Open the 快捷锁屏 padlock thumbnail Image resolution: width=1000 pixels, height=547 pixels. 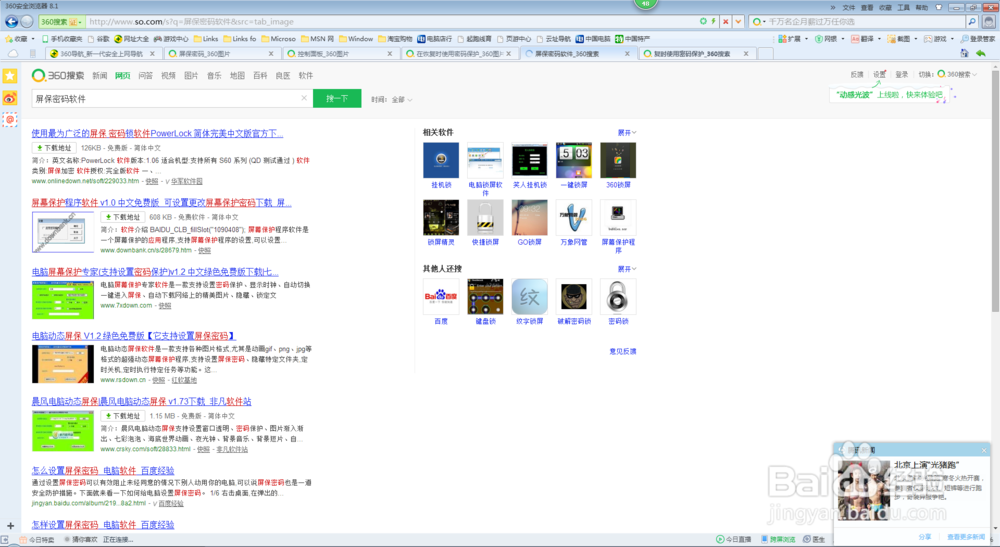(485, 217)
